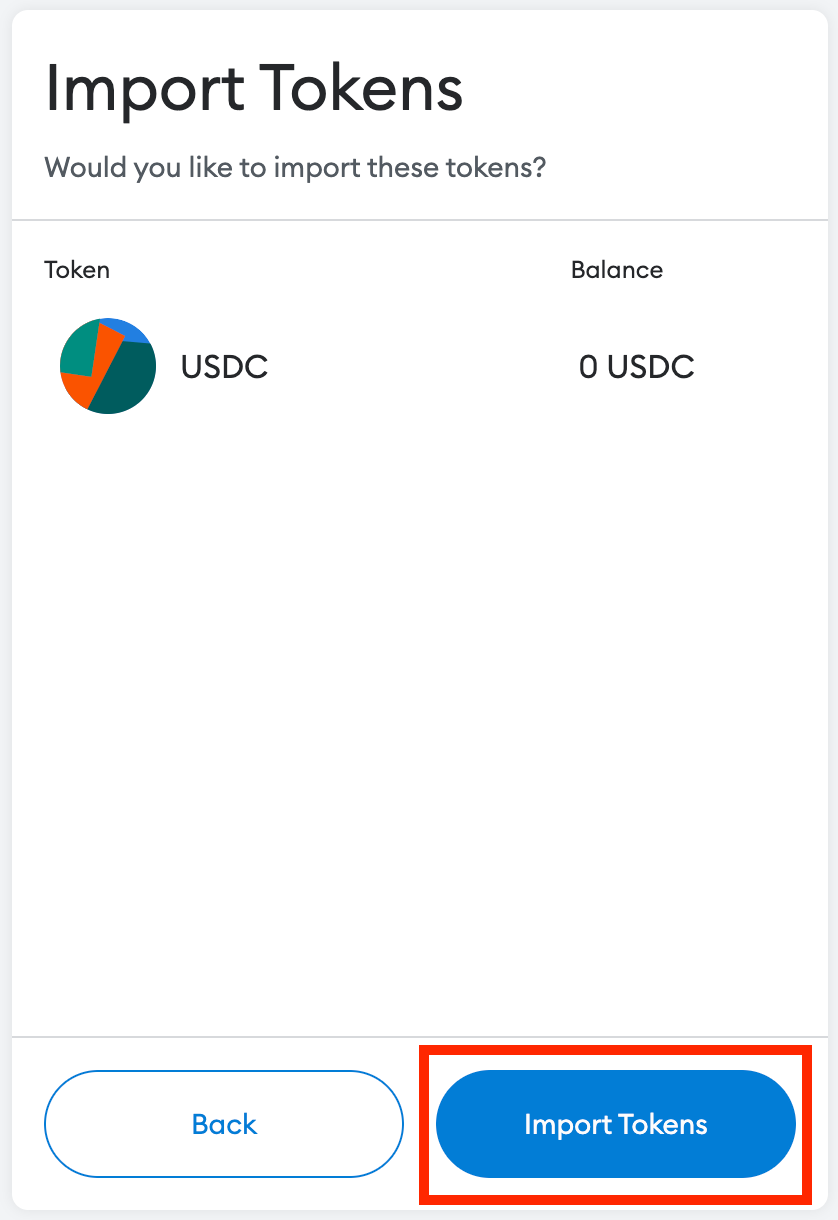Go back using the Back button

(224, 1124)
